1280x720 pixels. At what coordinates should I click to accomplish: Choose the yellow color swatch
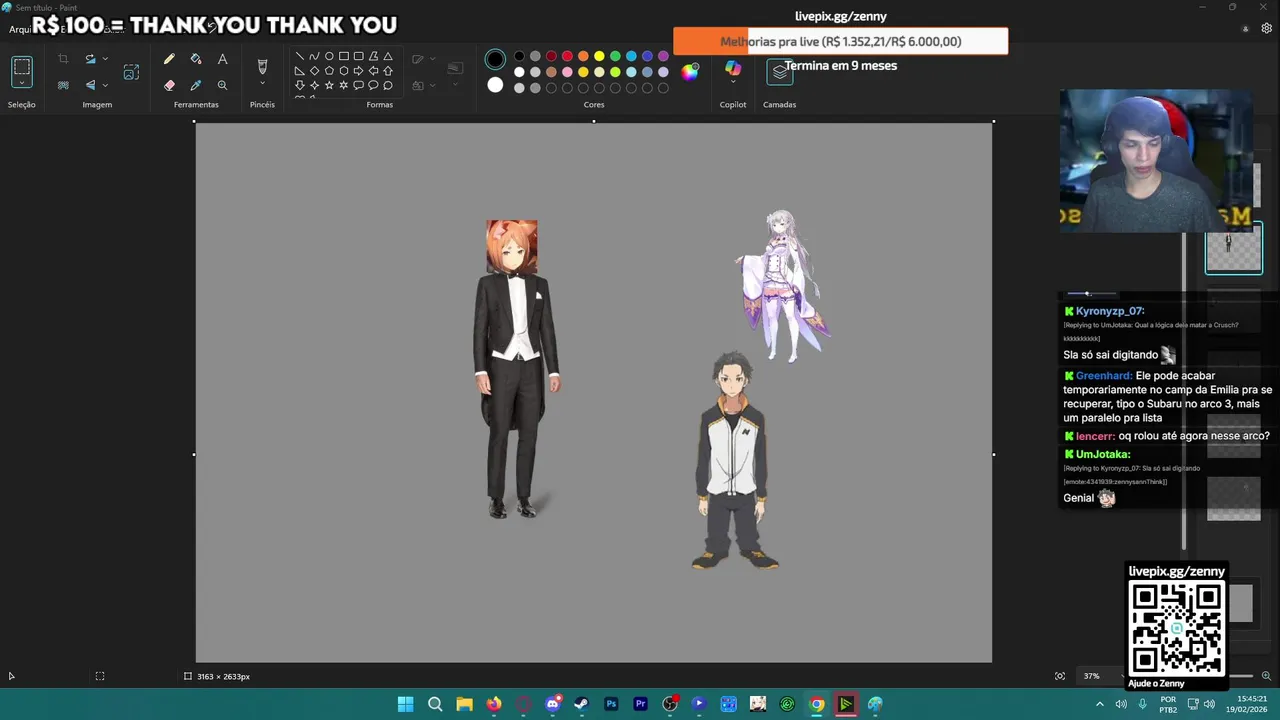[x=599, y=56]
